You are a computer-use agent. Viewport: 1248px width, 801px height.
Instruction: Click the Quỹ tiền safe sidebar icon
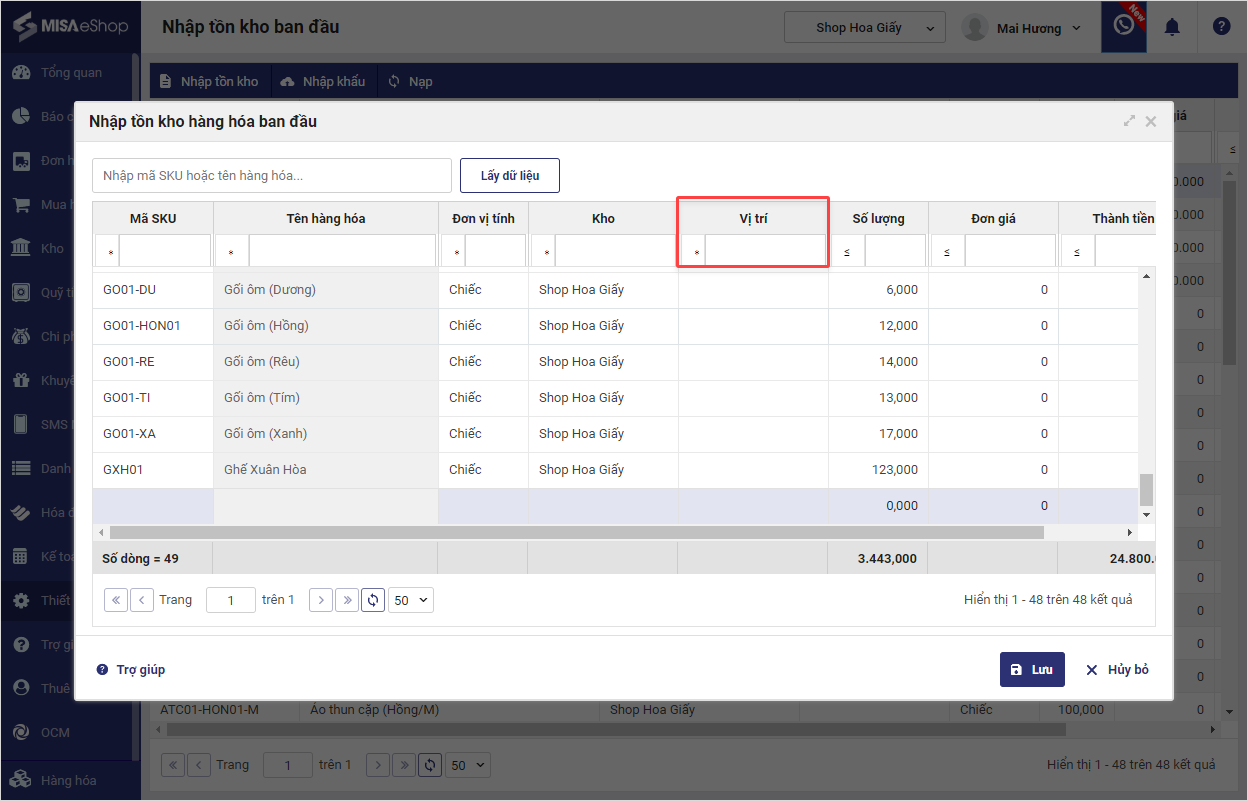pyautogui.click(x=21, y=293)
